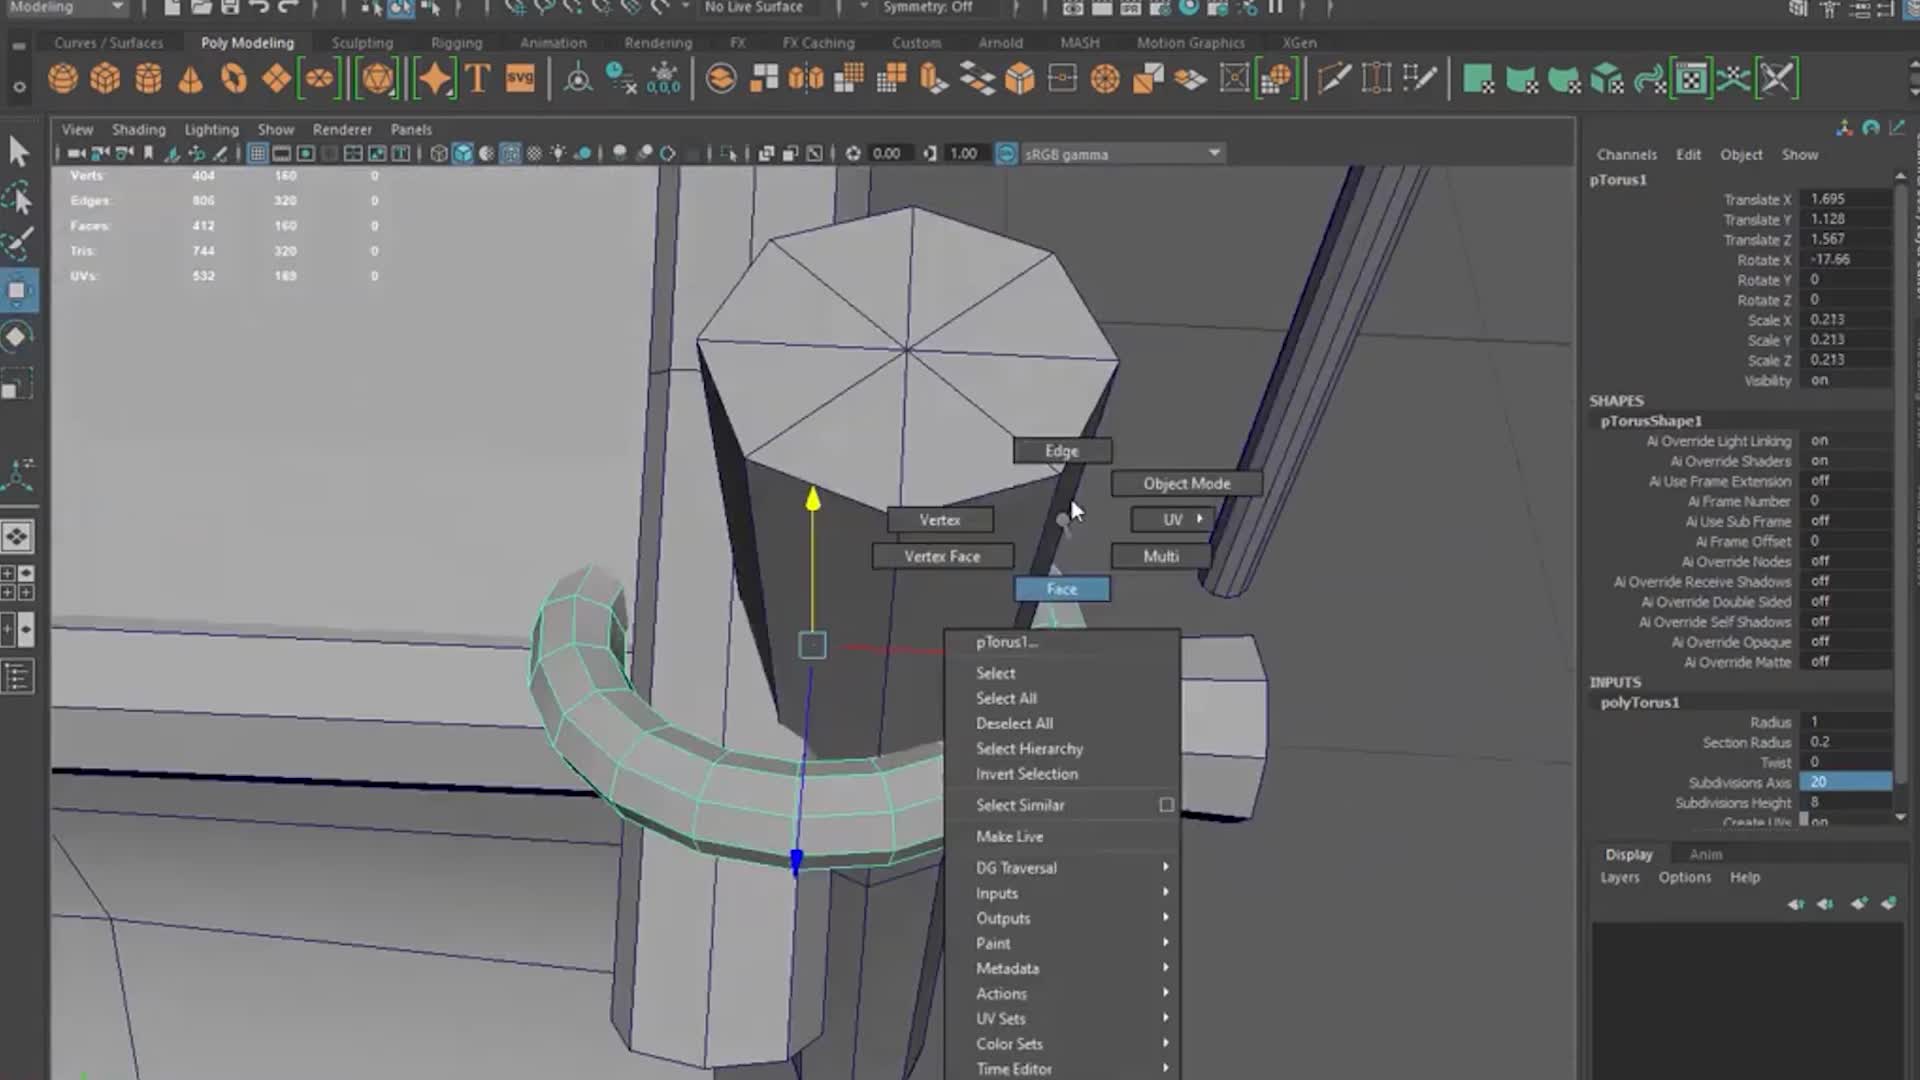Click the Subdivisions Axis value field

1845,782
